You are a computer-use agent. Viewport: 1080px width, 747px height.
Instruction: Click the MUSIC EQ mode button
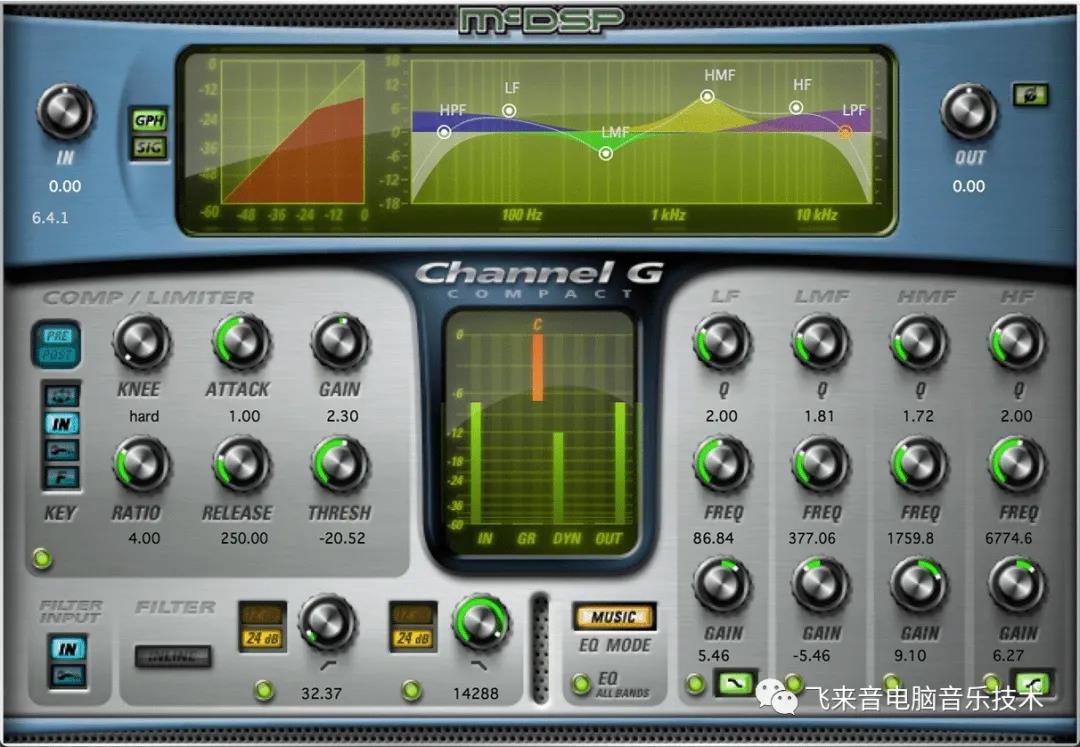click(613, 617)
